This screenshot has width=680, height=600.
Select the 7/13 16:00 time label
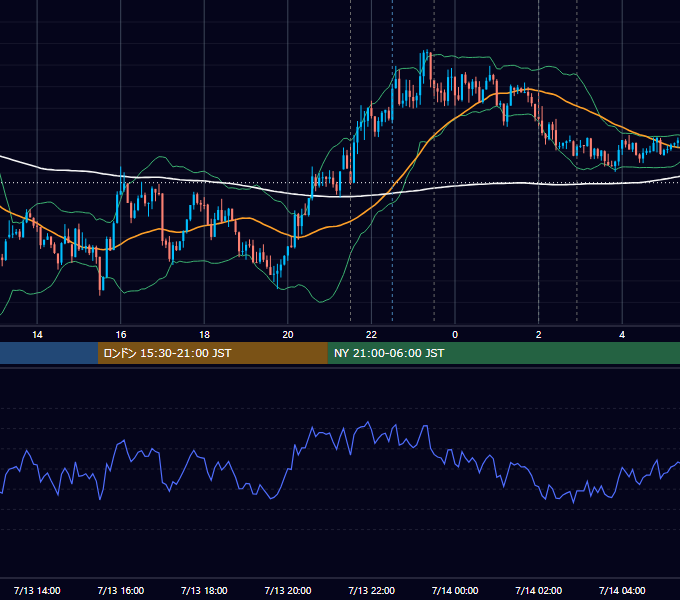121,590
